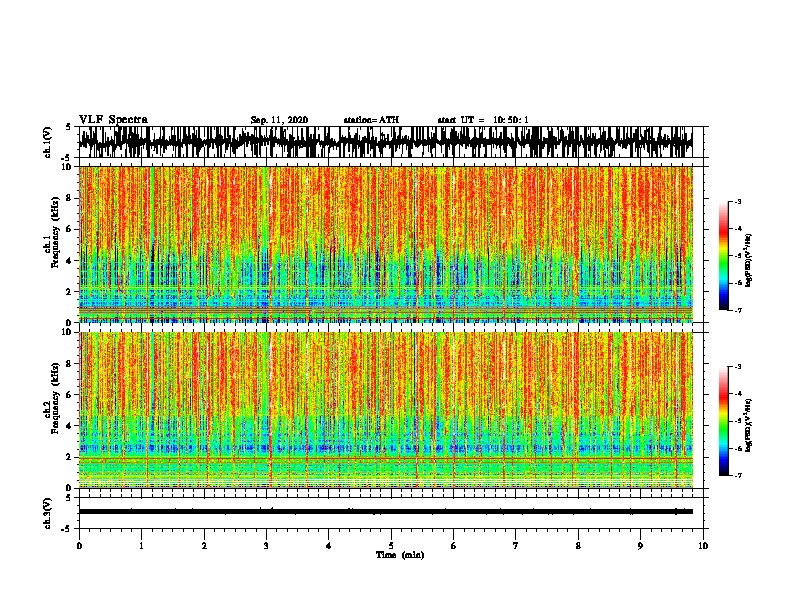Click the "station= ATH" header text
The width and height of the screenshot is (792, 612).
371,120
